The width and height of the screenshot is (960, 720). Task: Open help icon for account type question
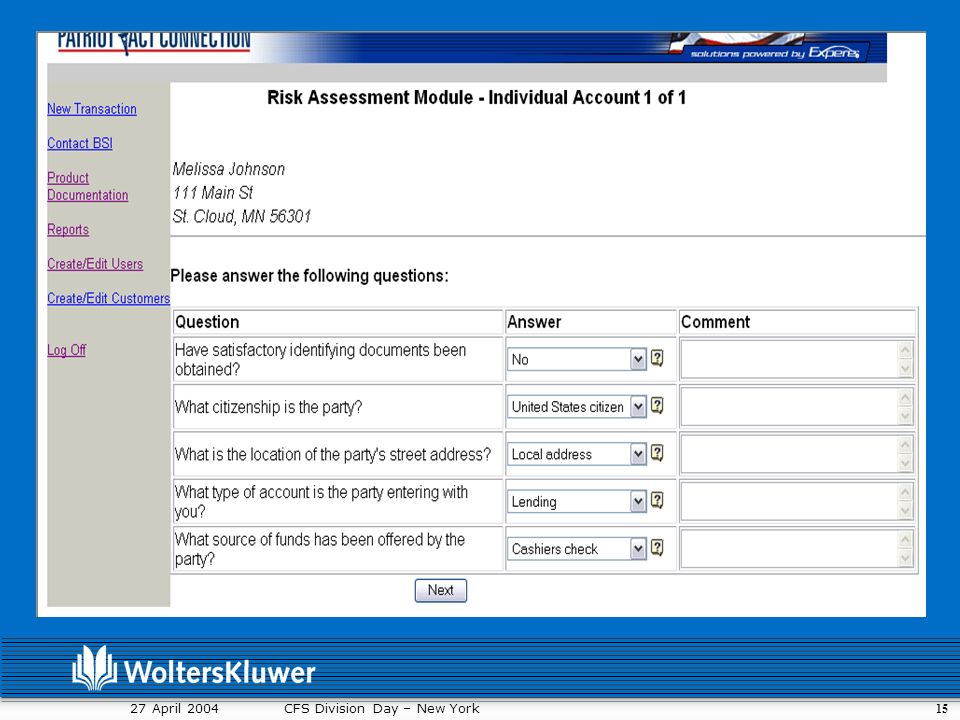coord(657,500)
